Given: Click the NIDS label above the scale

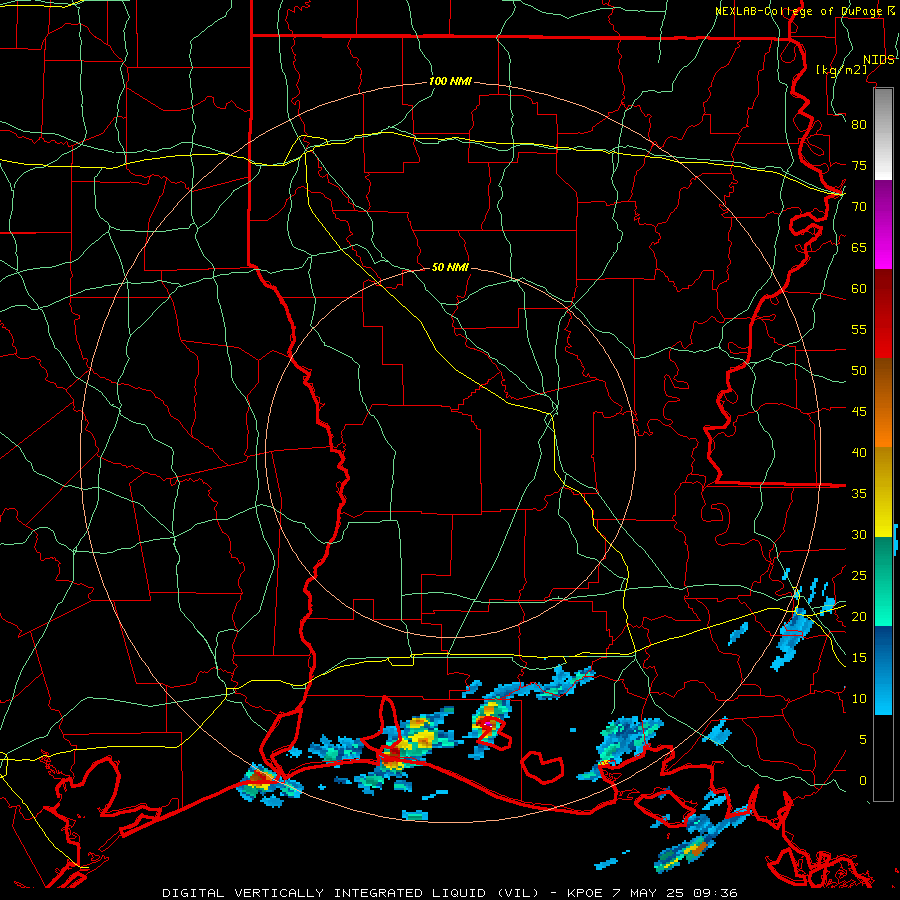Looking at the screenshot, I should 878,60.
